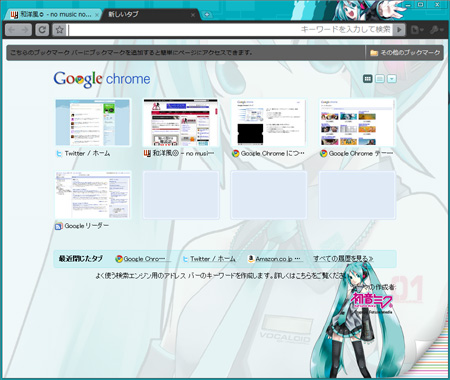Open the その他のブックマーク folder

(405, 53)
